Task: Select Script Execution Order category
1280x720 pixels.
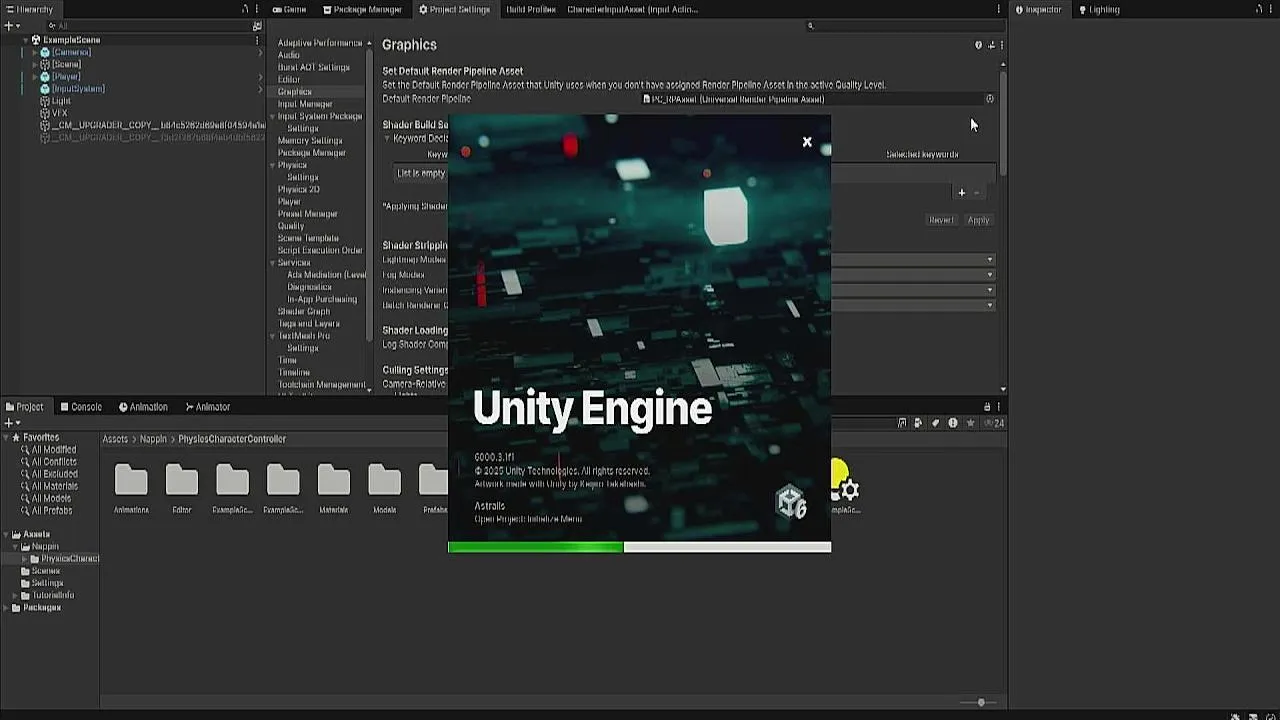Action: (320, 250)
